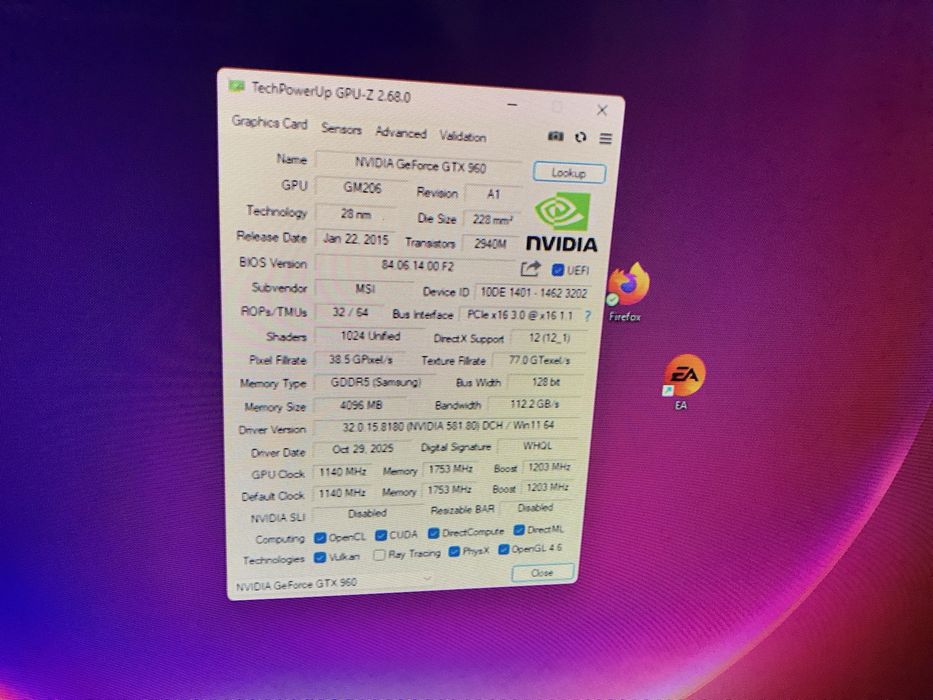933x700 pixels.
Task: Click the Name field NVIDIA GeForce GTX 960
Action: [x=419, y=164]
